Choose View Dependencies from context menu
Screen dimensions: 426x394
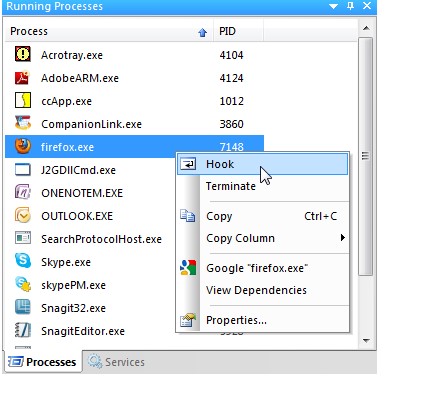click(262, 290)
